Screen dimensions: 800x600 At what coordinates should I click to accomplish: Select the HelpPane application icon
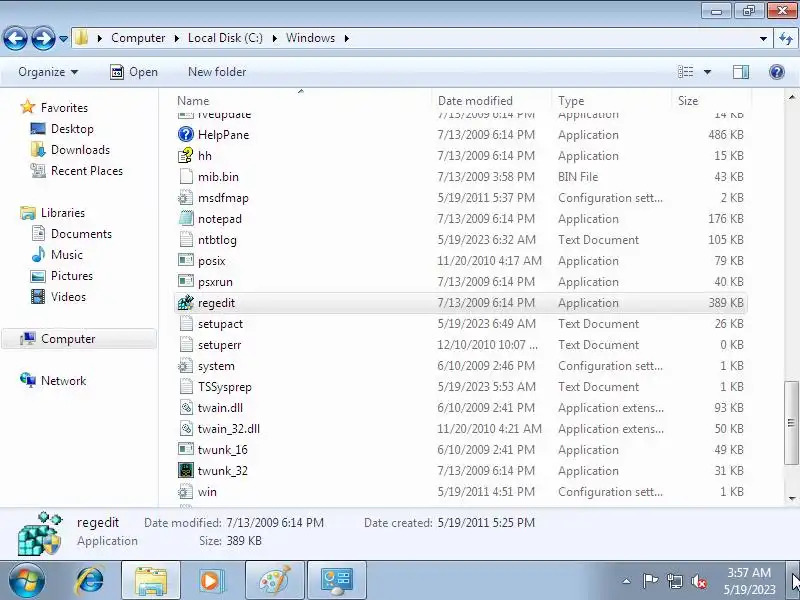click(185, 135)
